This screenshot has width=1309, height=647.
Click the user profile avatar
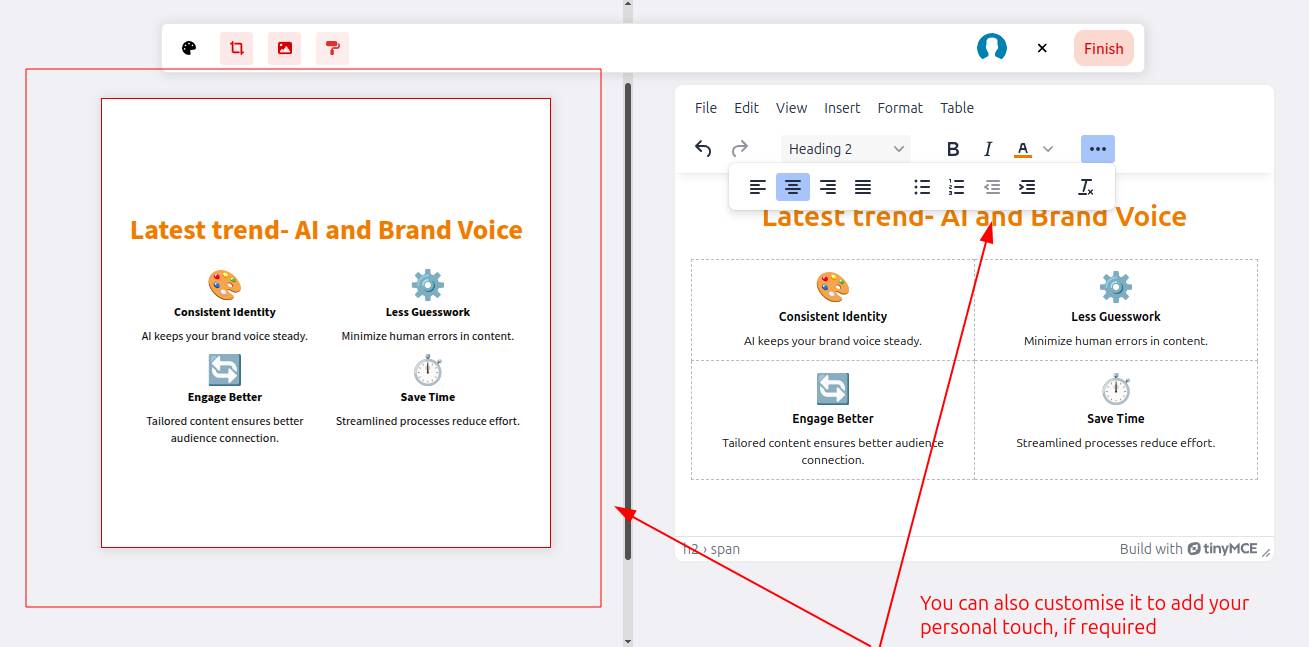991,48
